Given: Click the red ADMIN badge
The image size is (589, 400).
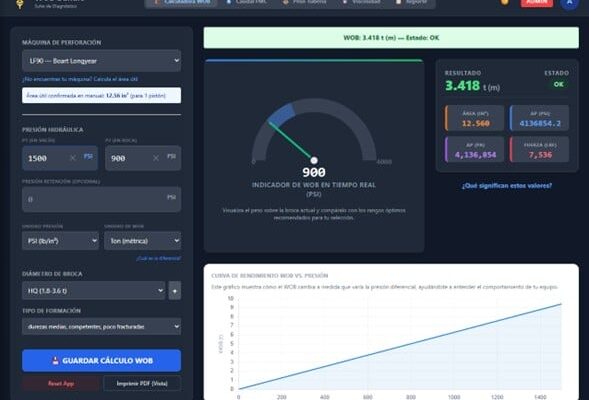Looking at the screenshot, I should coord(537,3).
